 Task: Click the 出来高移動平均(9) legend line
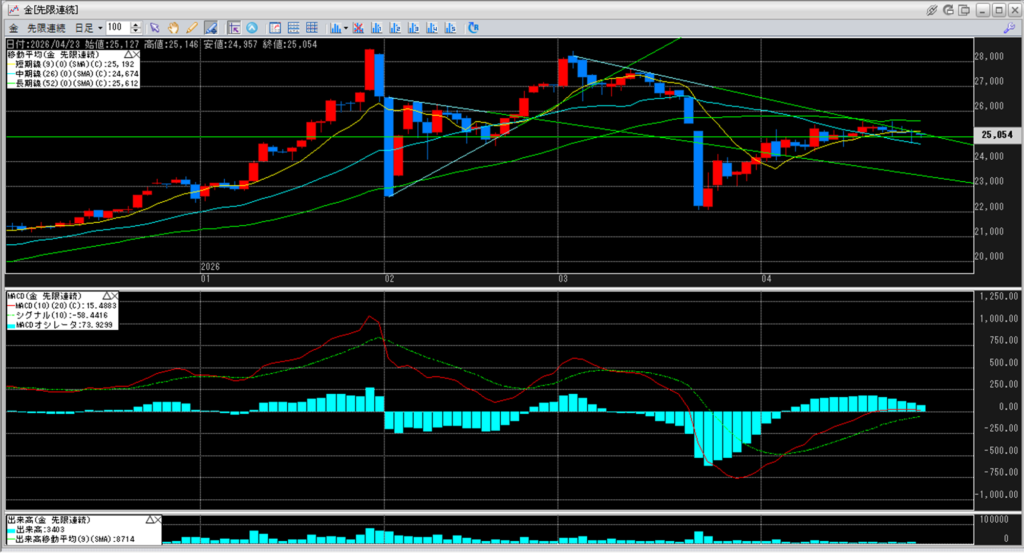[x=72, y=539]
